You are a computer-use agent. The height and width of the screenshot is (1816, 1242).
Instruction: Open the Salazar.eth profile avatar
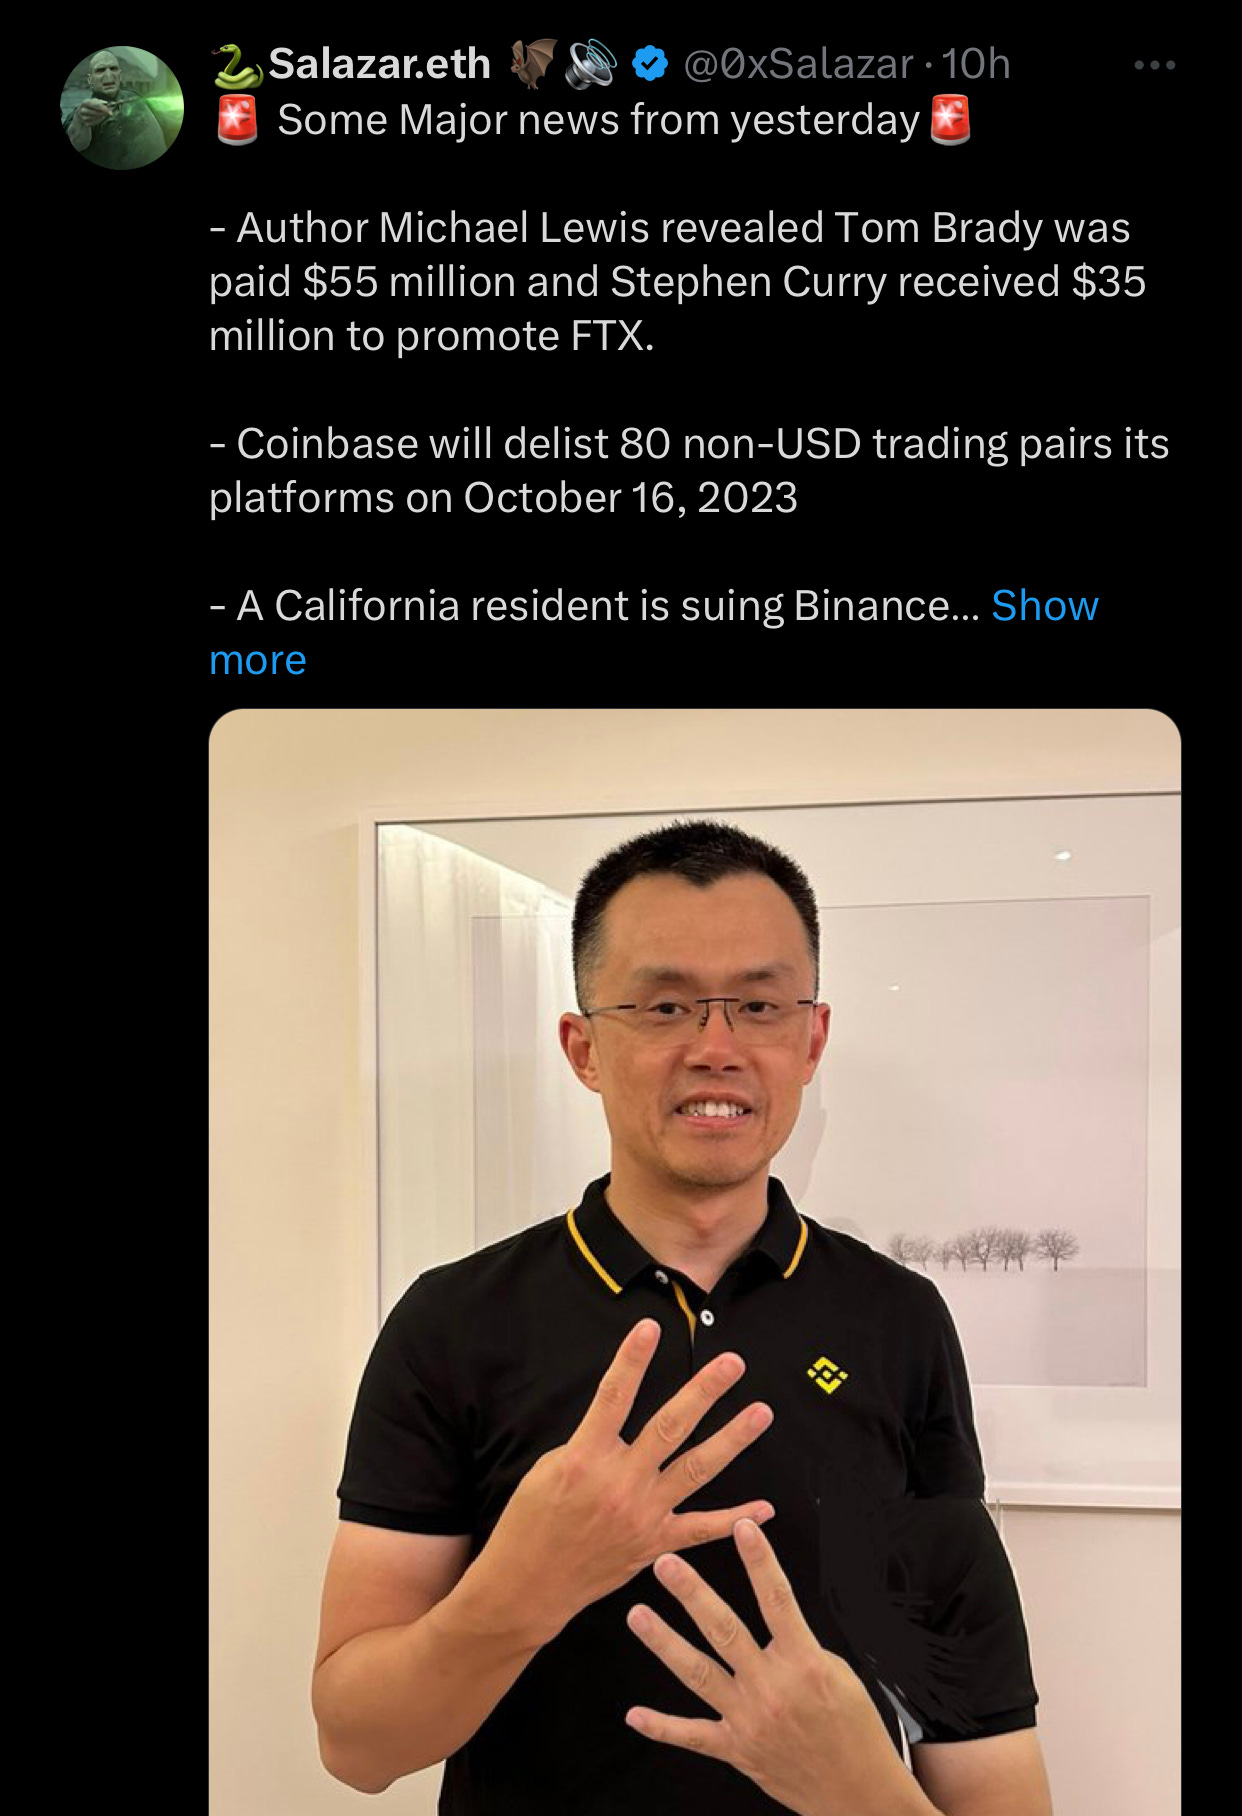(122, 108)
